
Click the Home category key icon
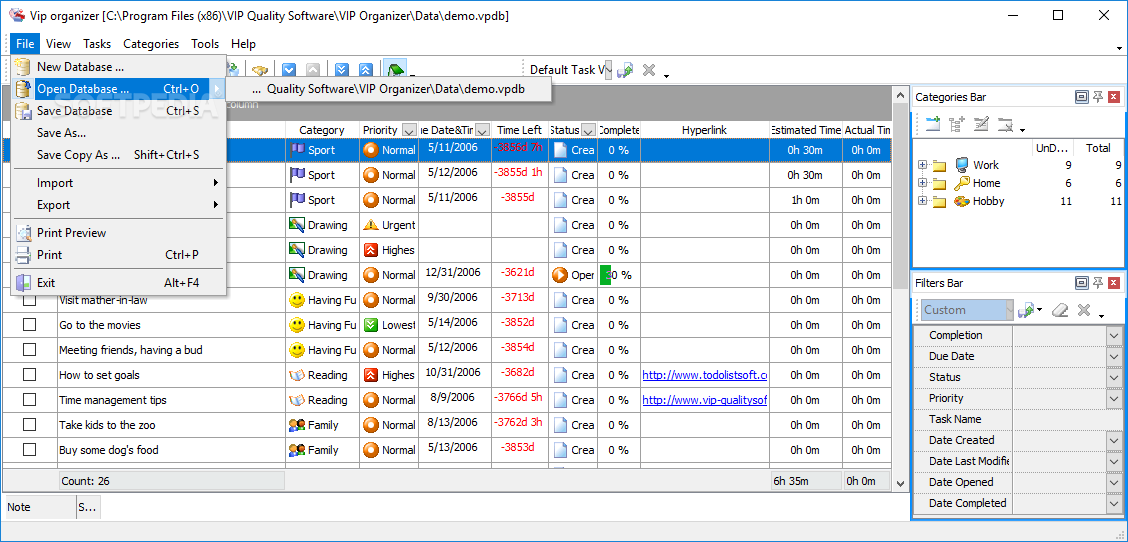click(x=962, y=183)
